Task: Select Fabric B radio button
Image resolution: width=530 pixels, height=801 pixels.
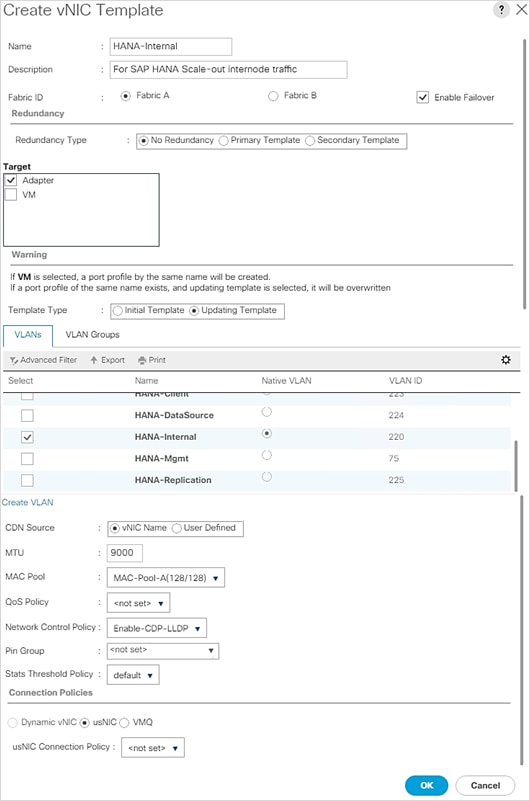Action: [x=273, y=96]
